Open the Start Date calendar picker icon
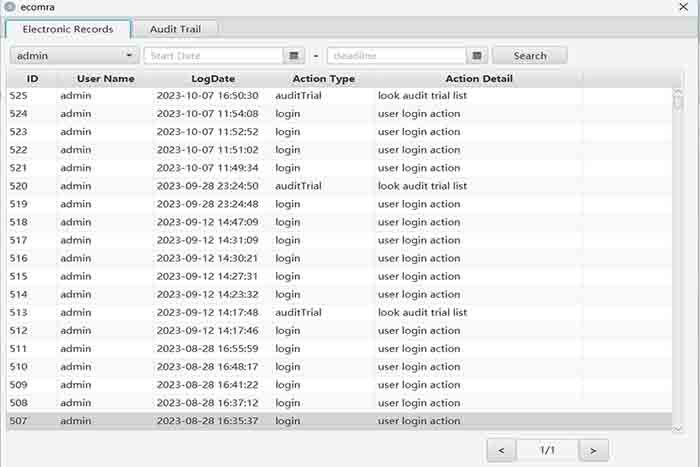 [x=294, y=56]
